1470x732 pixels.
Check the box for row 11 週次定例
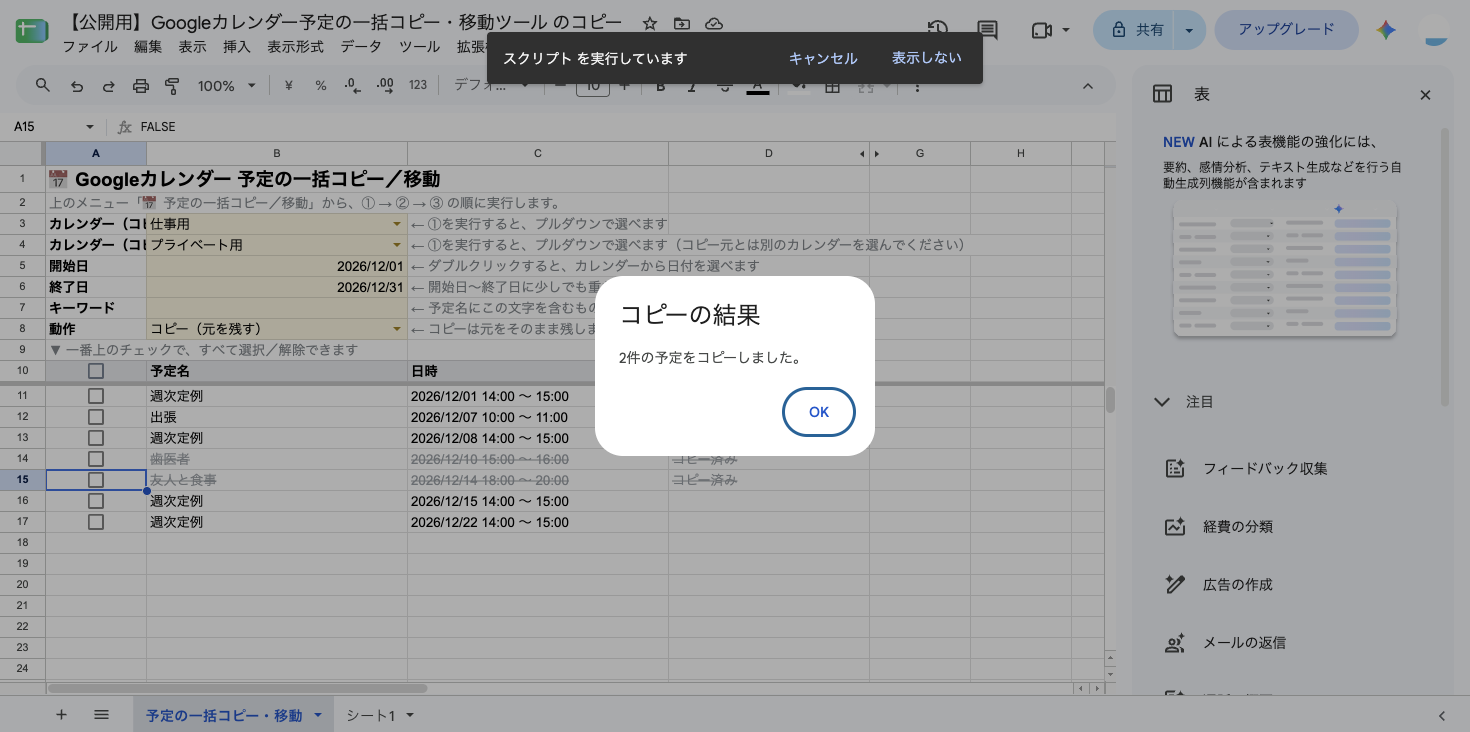[x=96, y=396]
